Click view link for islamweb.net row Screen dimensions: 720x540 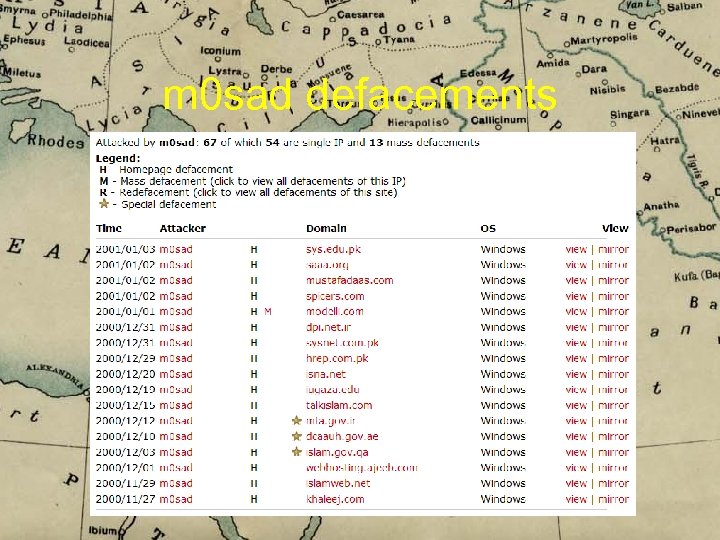[x=576, y=483]
